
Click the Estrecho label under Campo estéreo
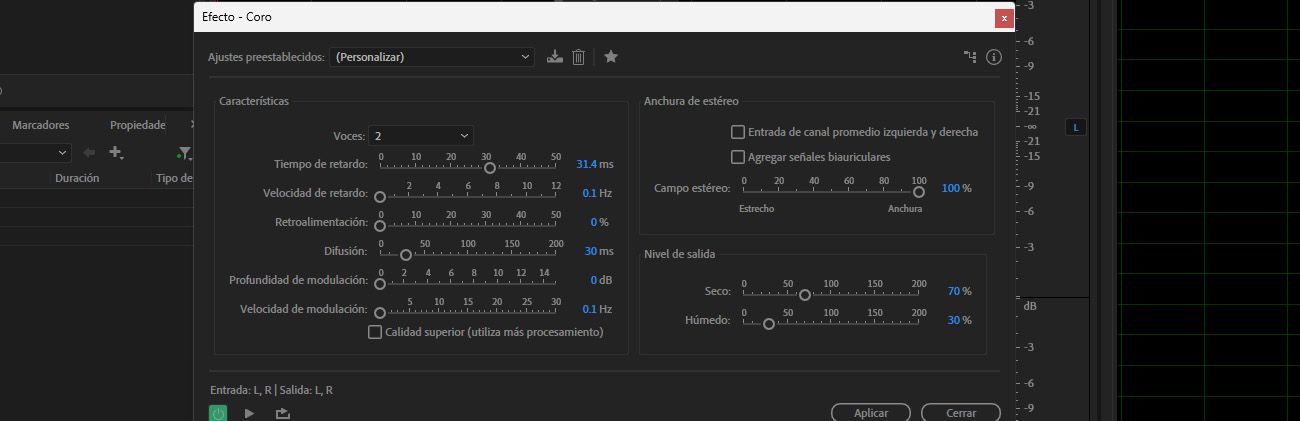pos(756,209)
